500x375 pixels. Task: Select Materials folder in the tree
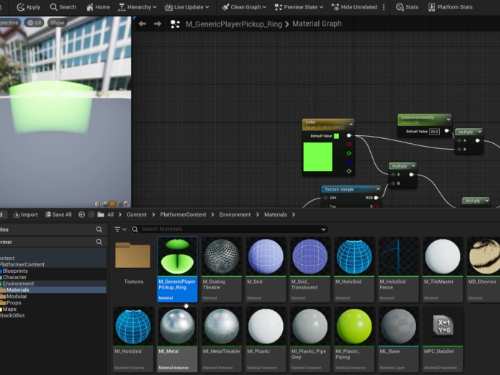[18, 290]
